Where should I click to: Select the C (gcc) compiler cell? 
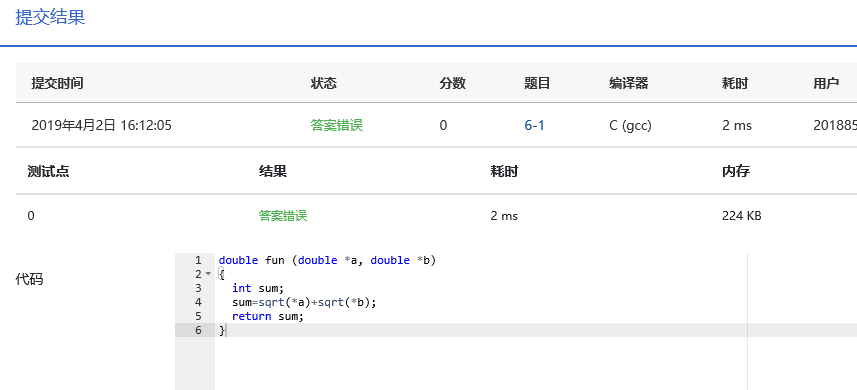coord(630,126)
